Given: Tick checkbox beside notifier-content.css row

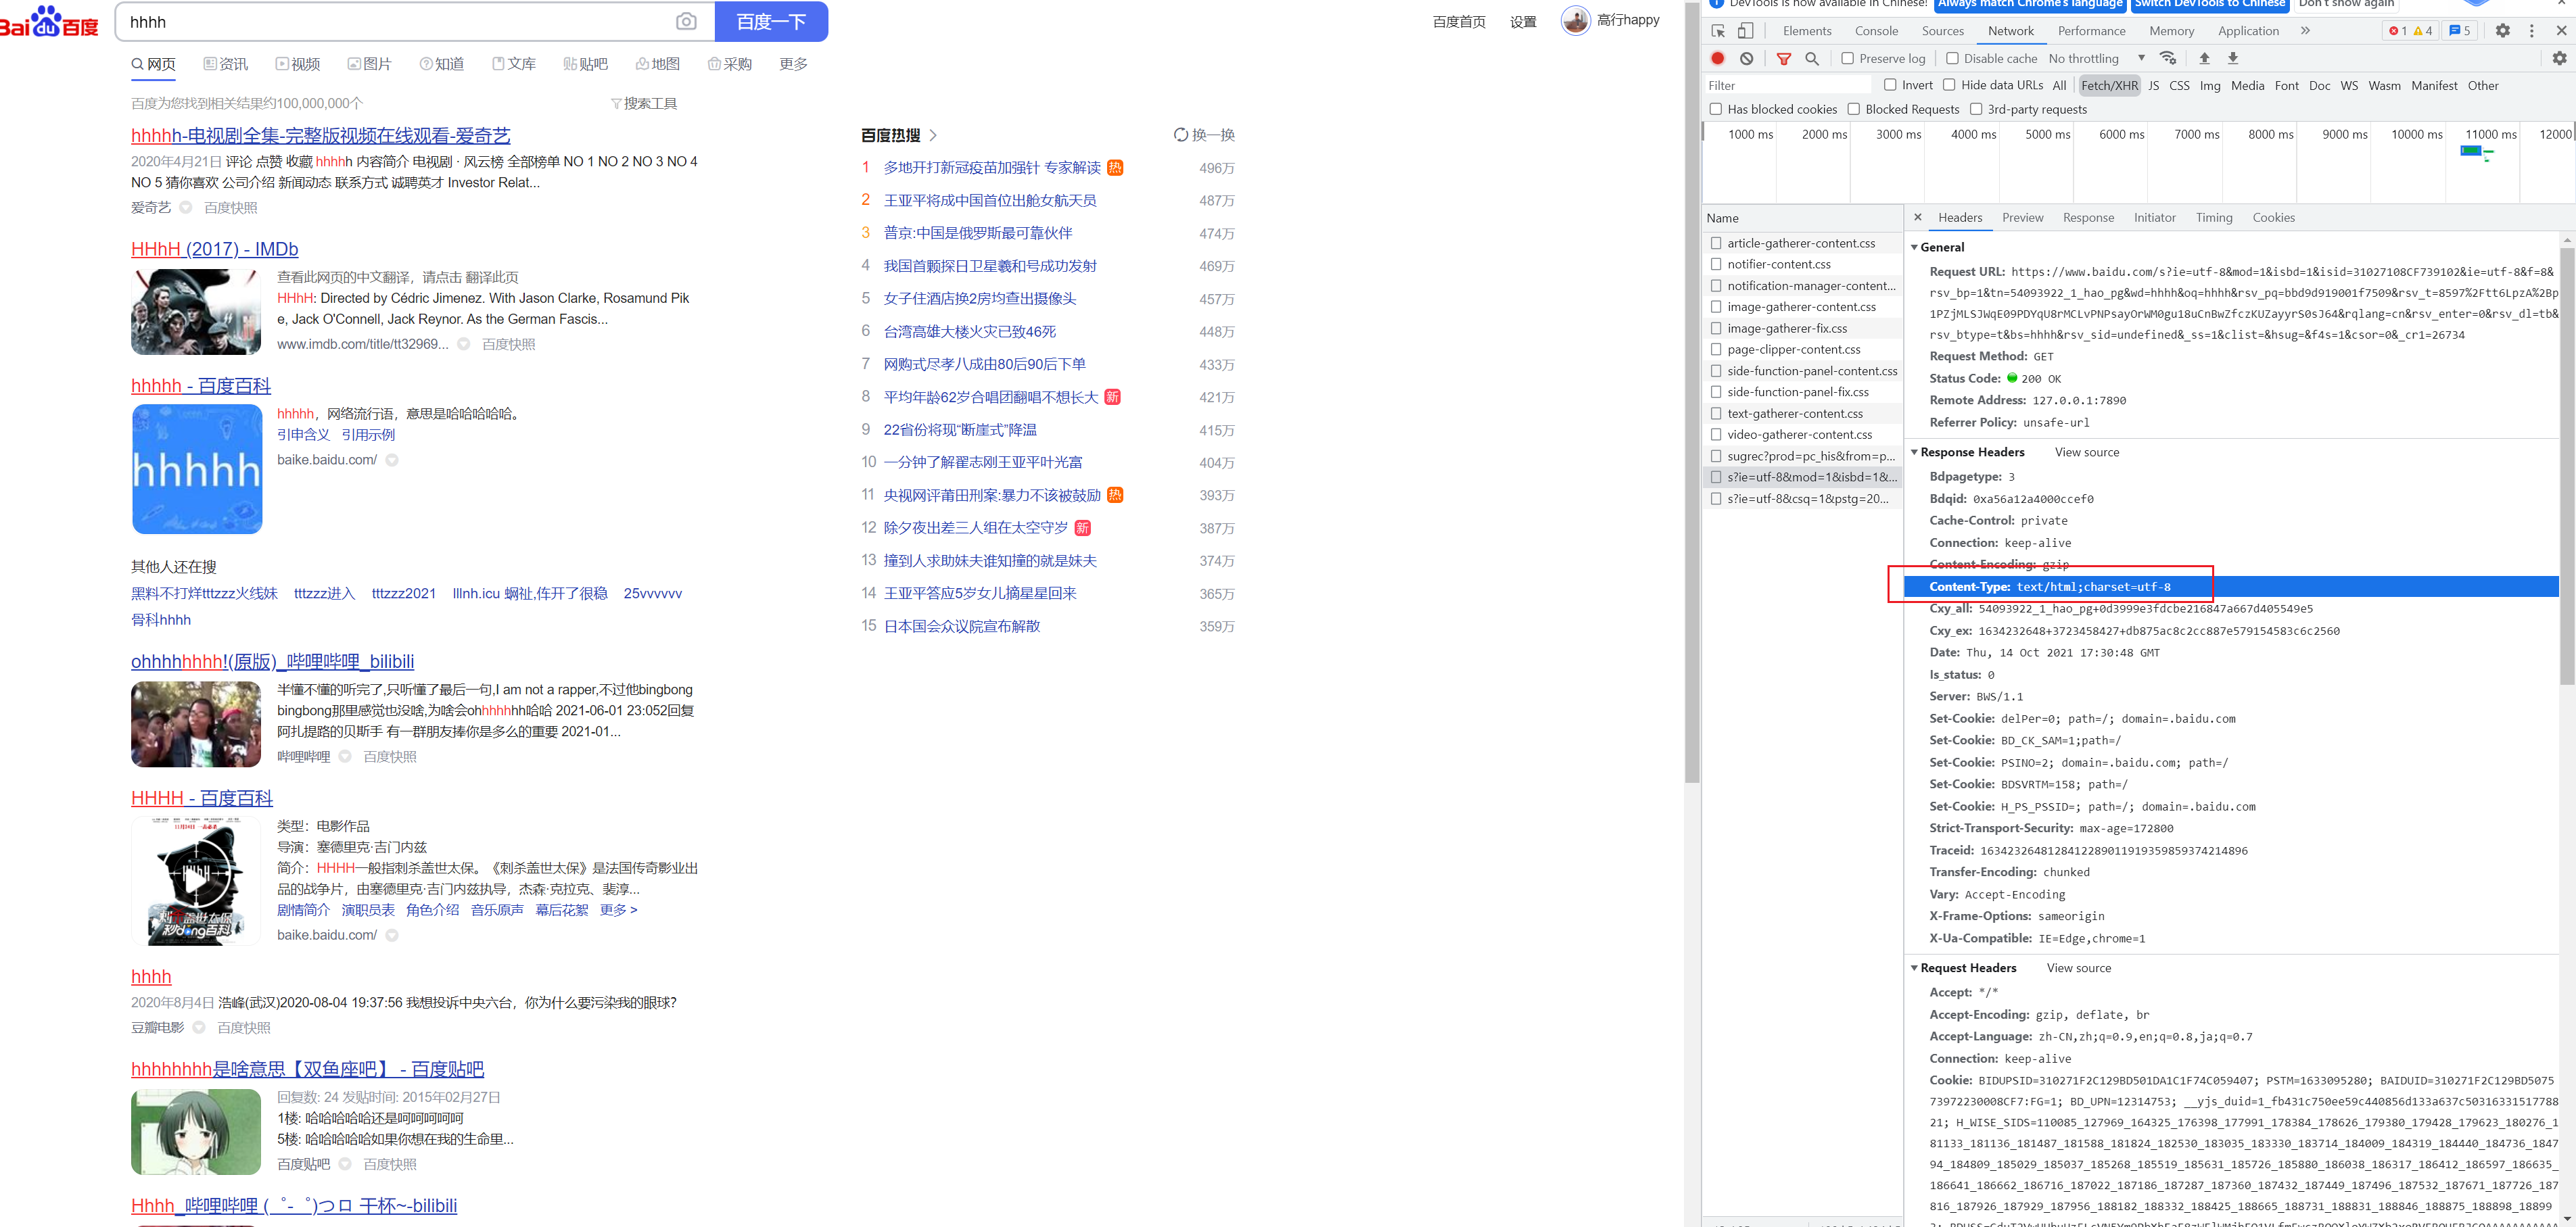Looking at the screenshot, I should [1716, 264].
